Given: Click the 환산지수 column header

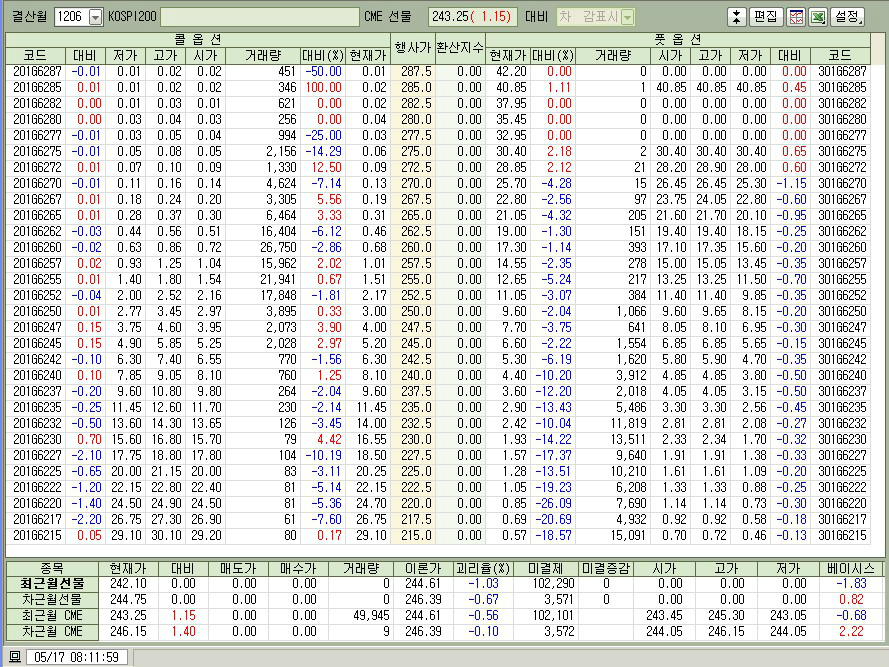Looking at the screenshot, I should pyautogui.click(x=459, y=47).
